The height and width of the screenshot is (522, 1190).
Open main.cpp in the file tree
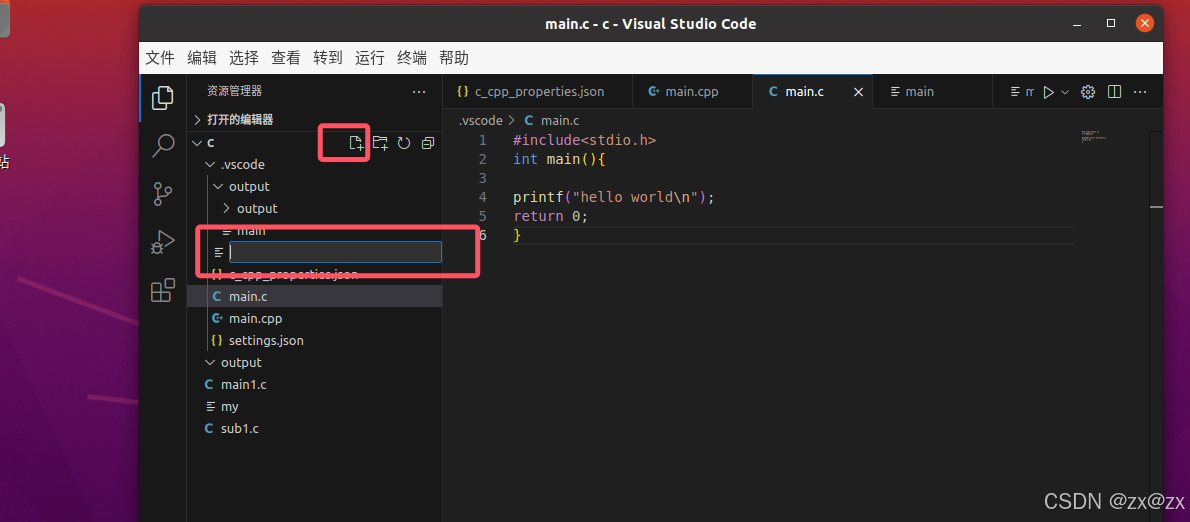[x=314, y=319]
